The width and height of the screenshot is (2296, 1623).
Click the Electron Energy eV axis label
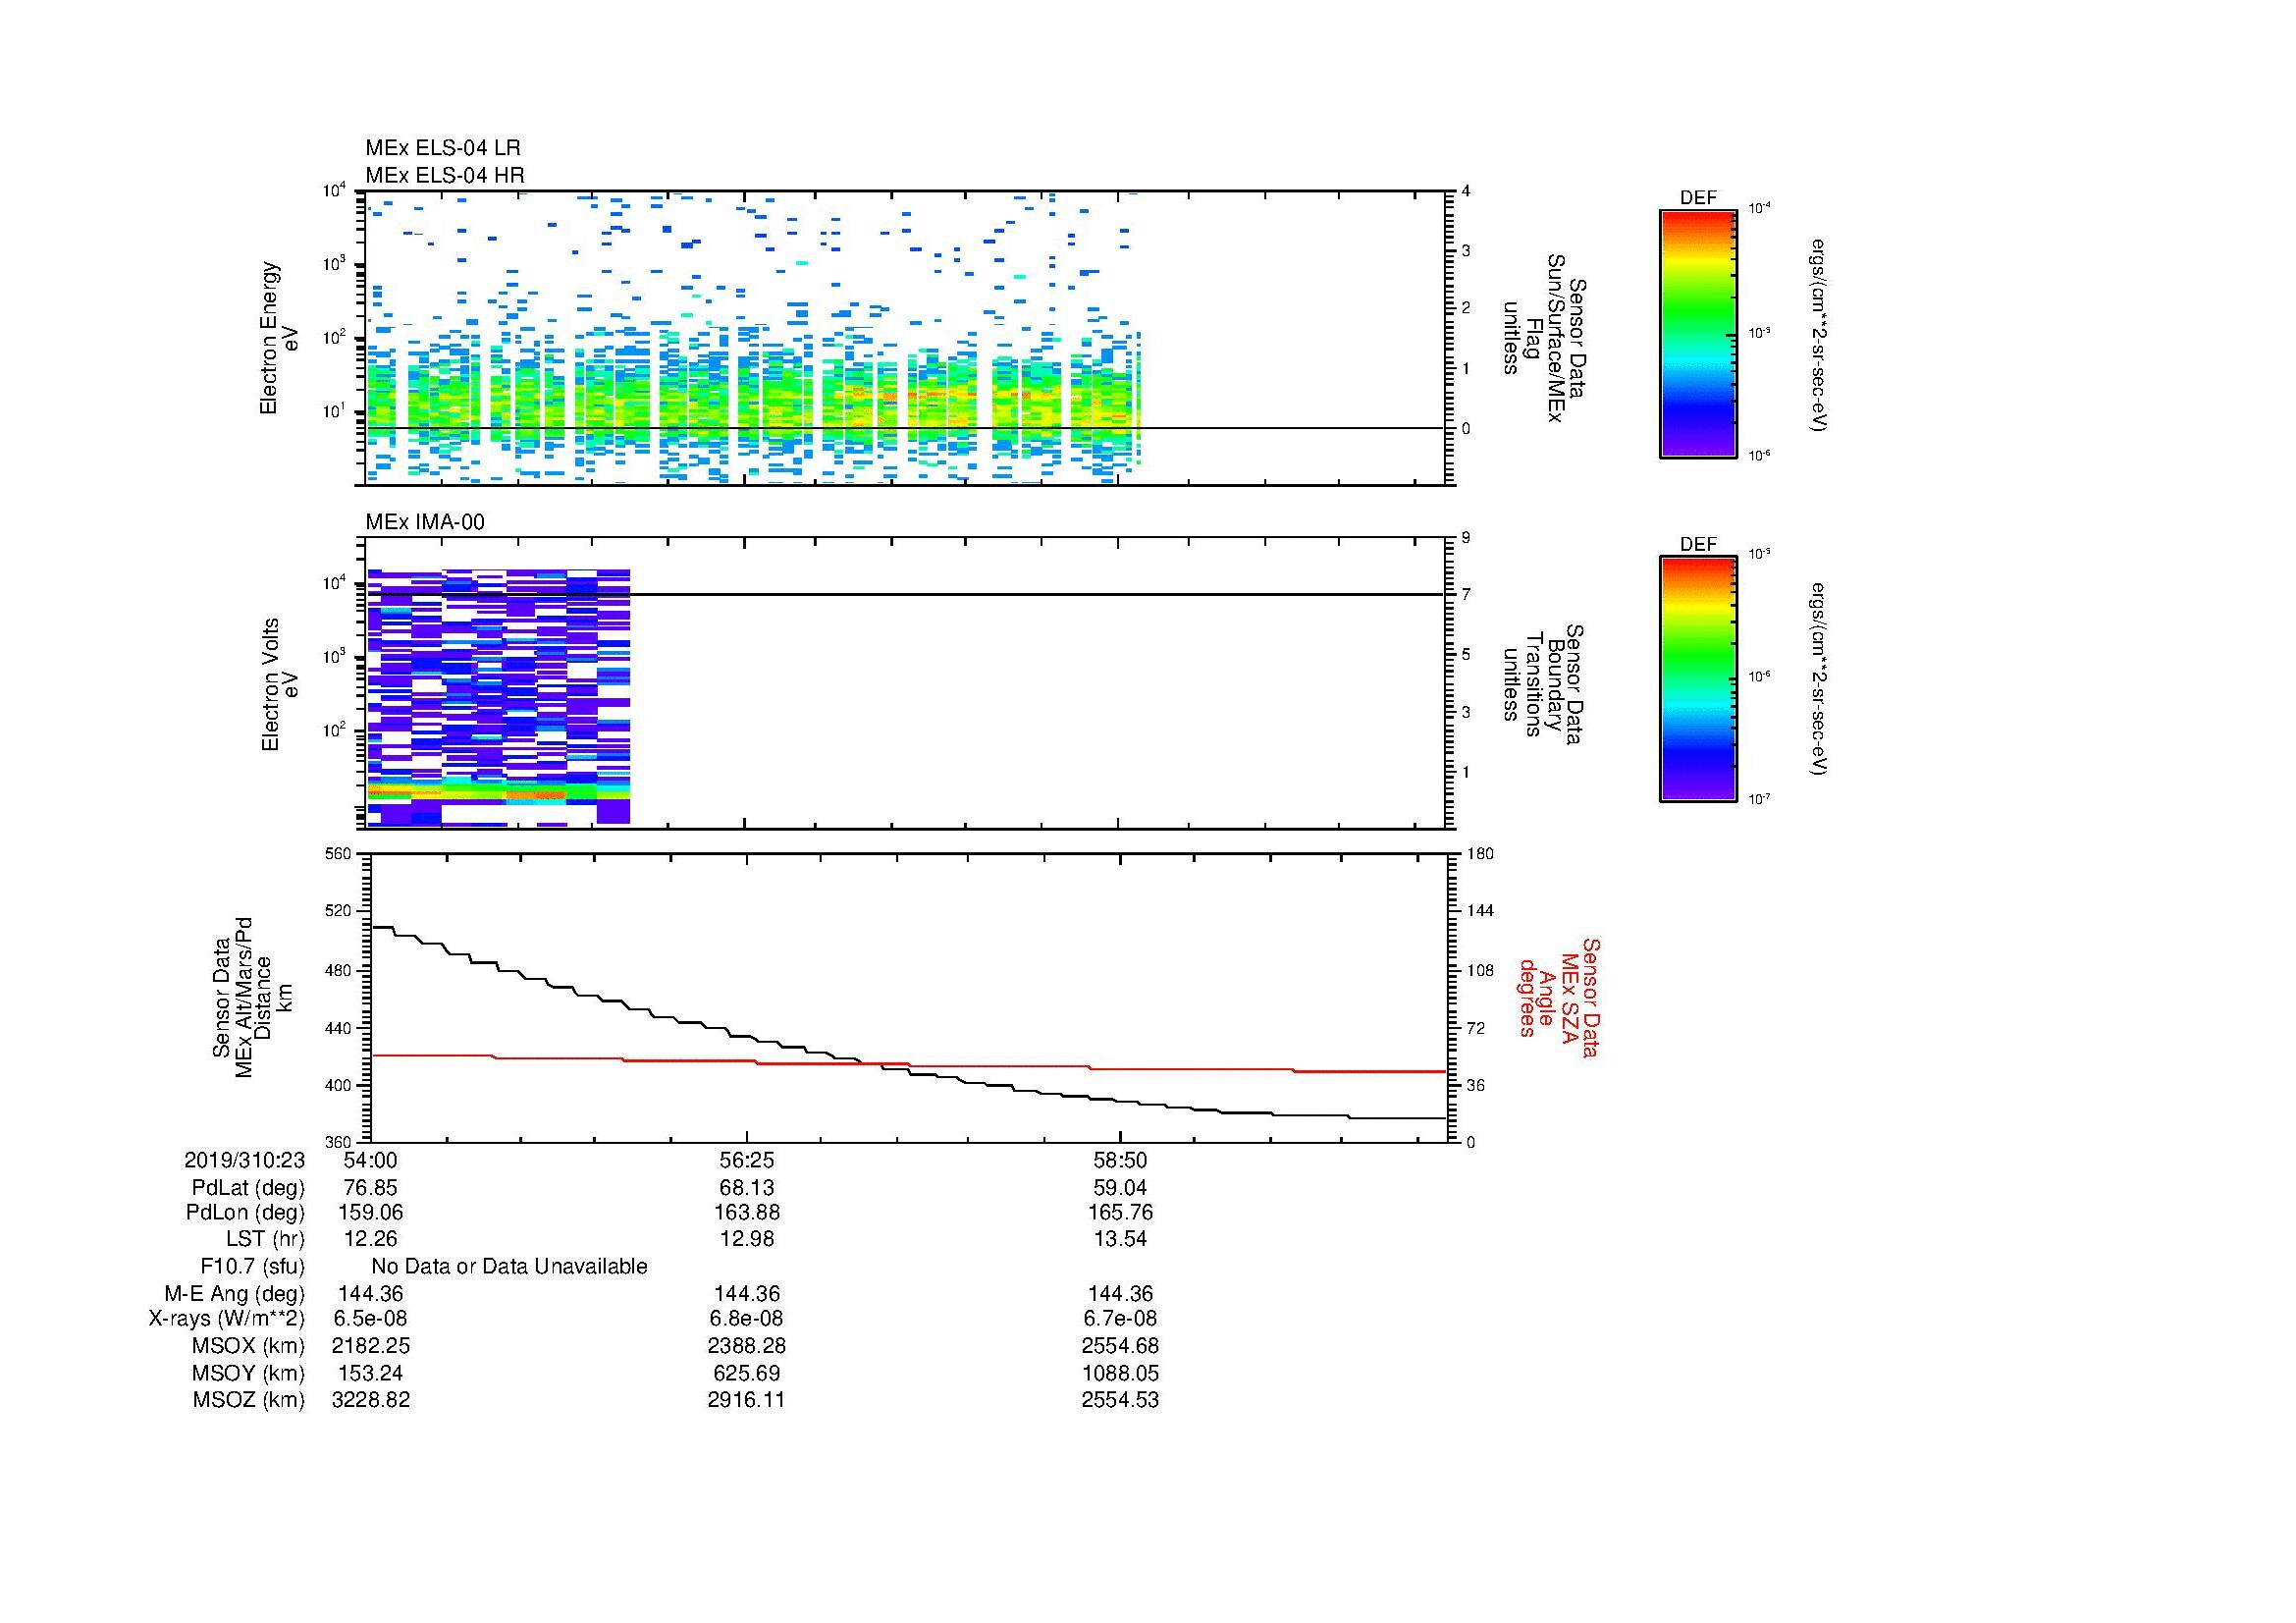tap(279, 338)
